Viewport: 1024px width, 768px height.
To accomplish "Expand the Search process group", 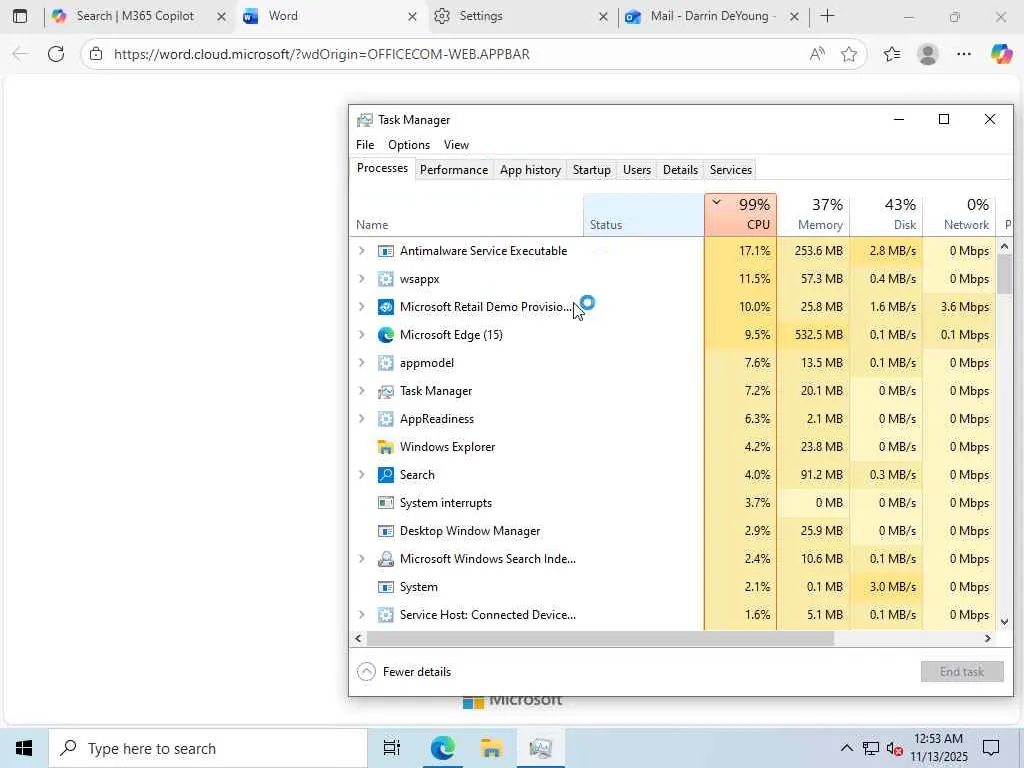I will 362,475.
